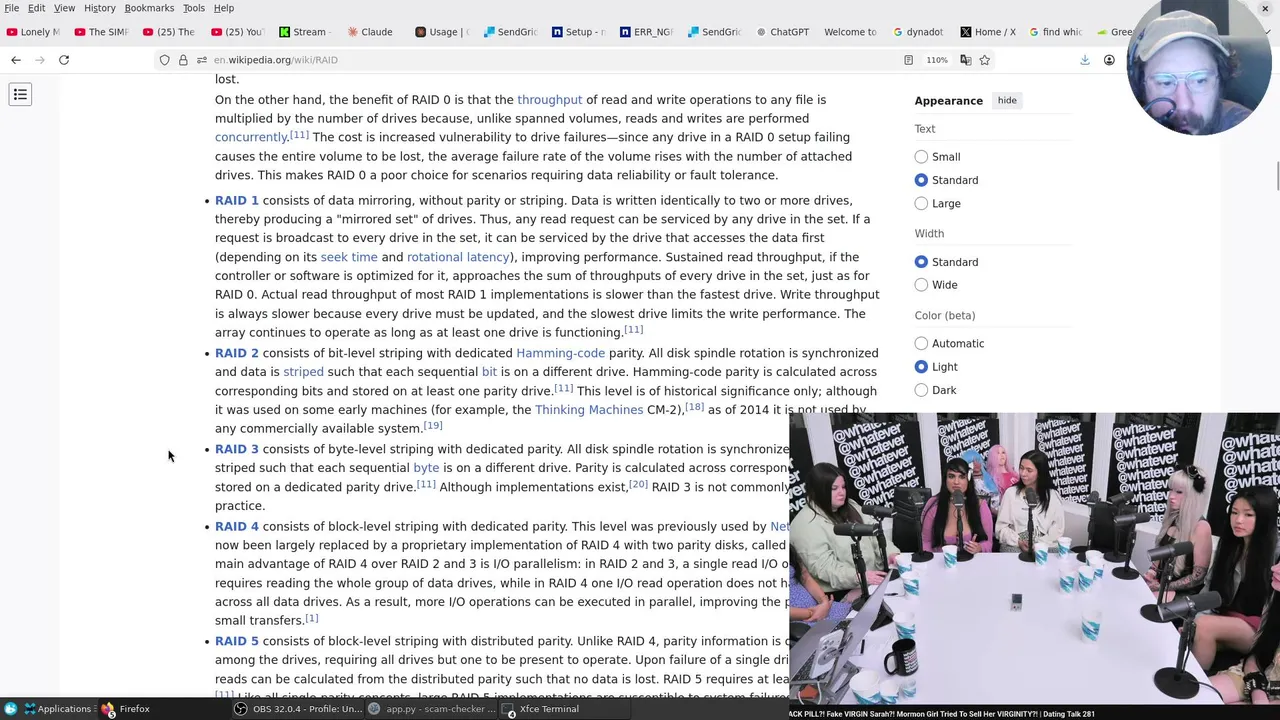
Task: Open the Welcome to tab
Action: tap(850, 32)
